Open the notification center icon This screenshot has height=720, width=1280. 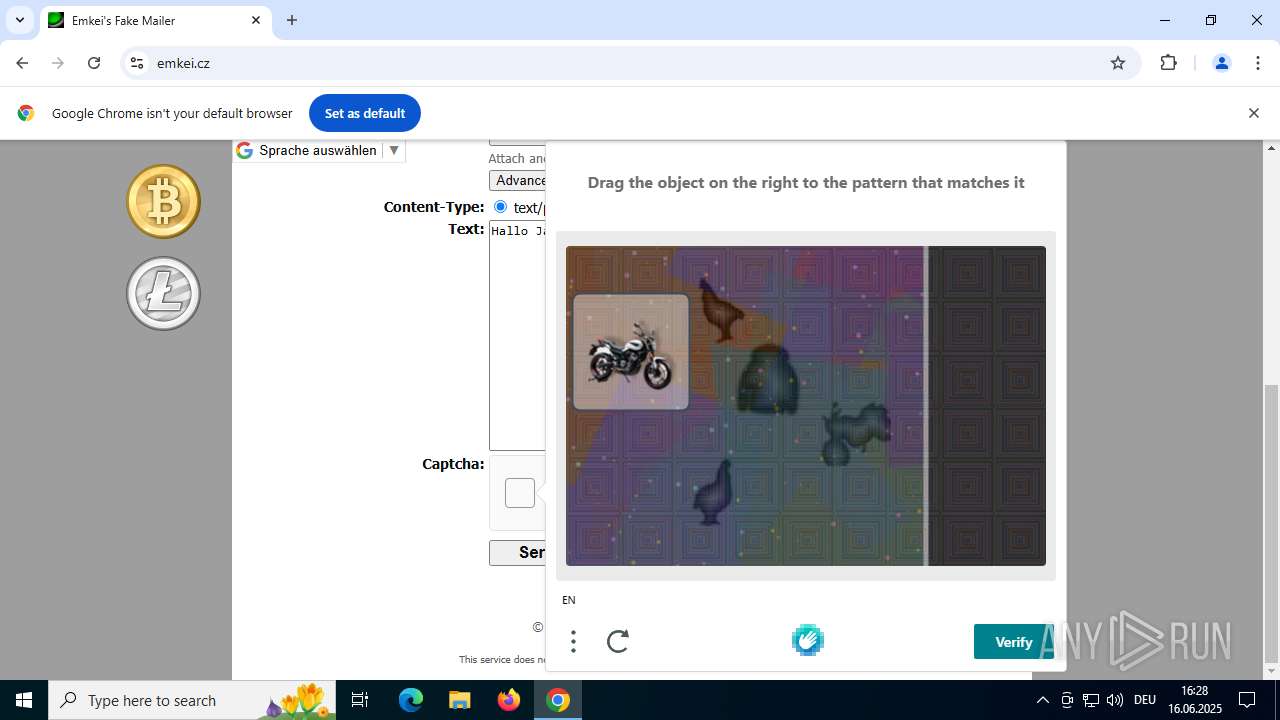pyautogui.click(x=1248, y=700)
